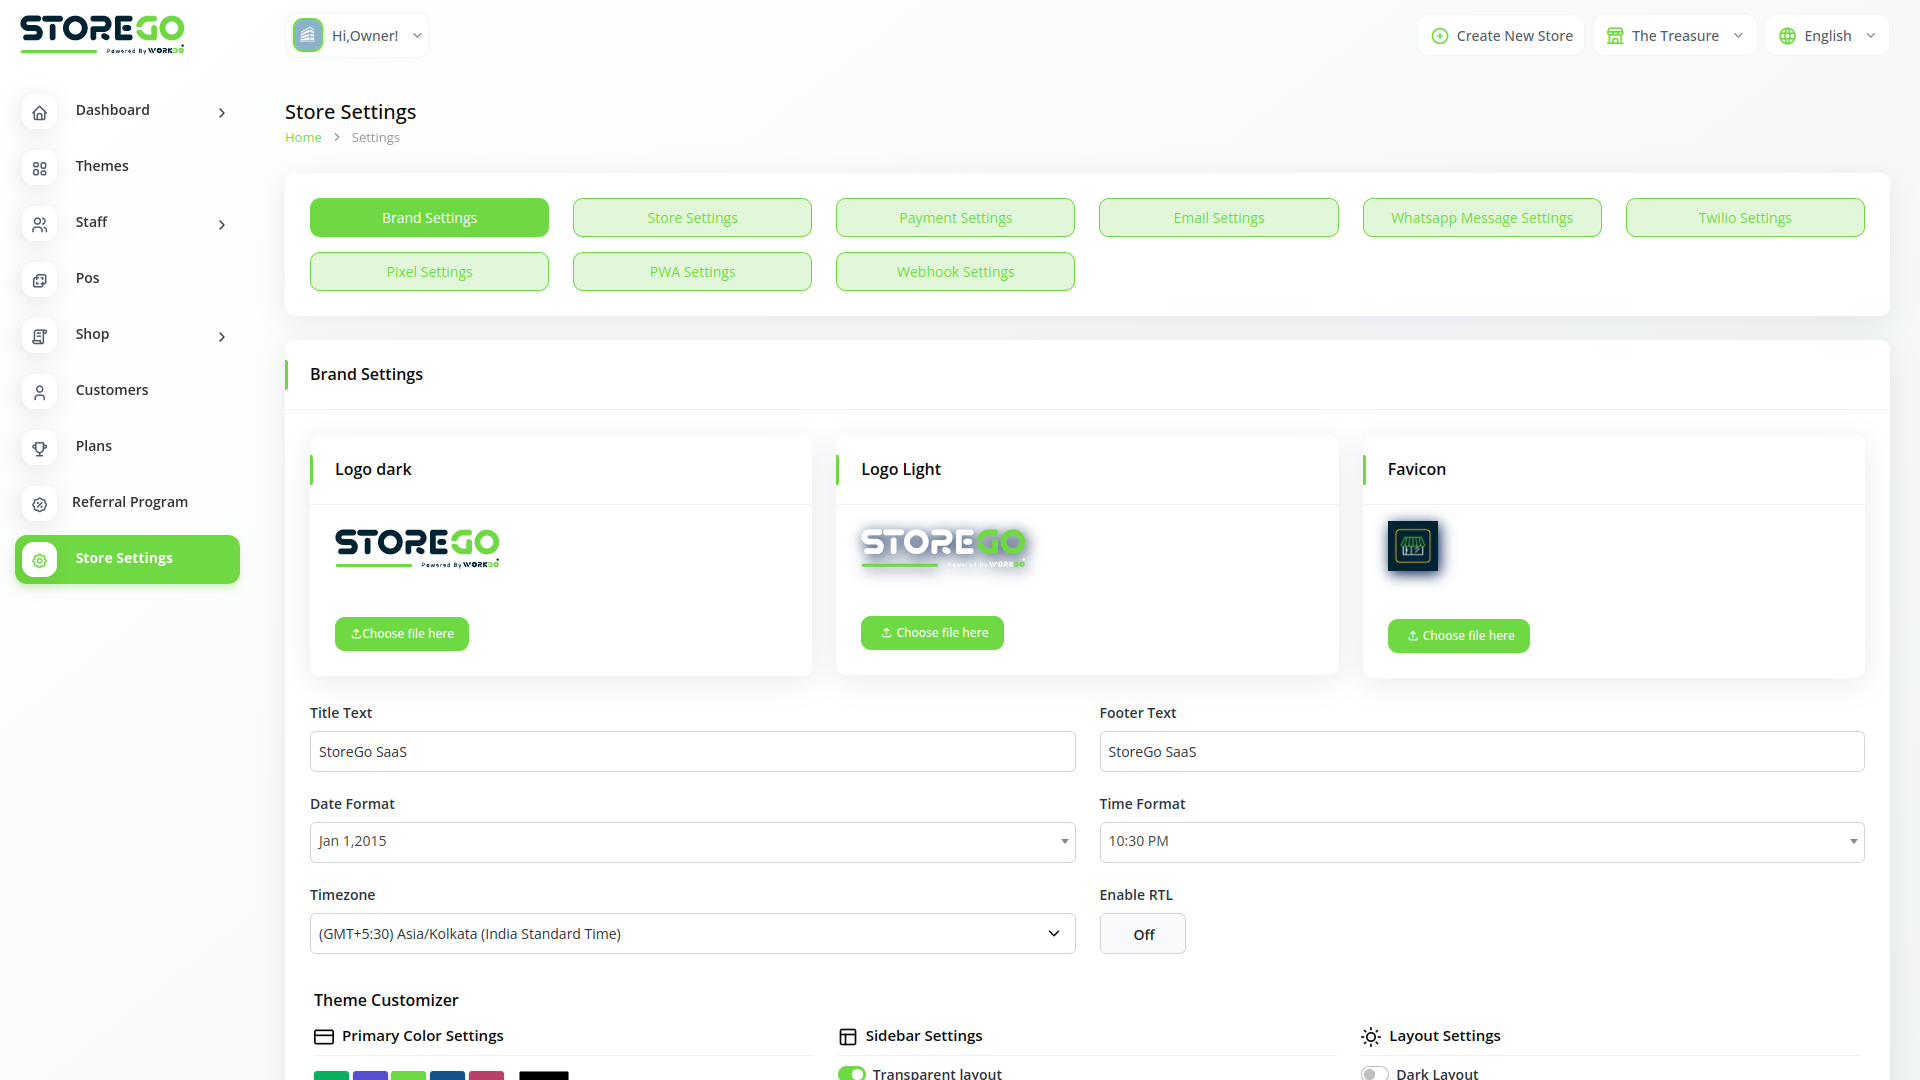The width and height of the screenshot is (1920, 1080).
Task: Open the Whatsapp Message Settings tab
Action: [1482, 217]
